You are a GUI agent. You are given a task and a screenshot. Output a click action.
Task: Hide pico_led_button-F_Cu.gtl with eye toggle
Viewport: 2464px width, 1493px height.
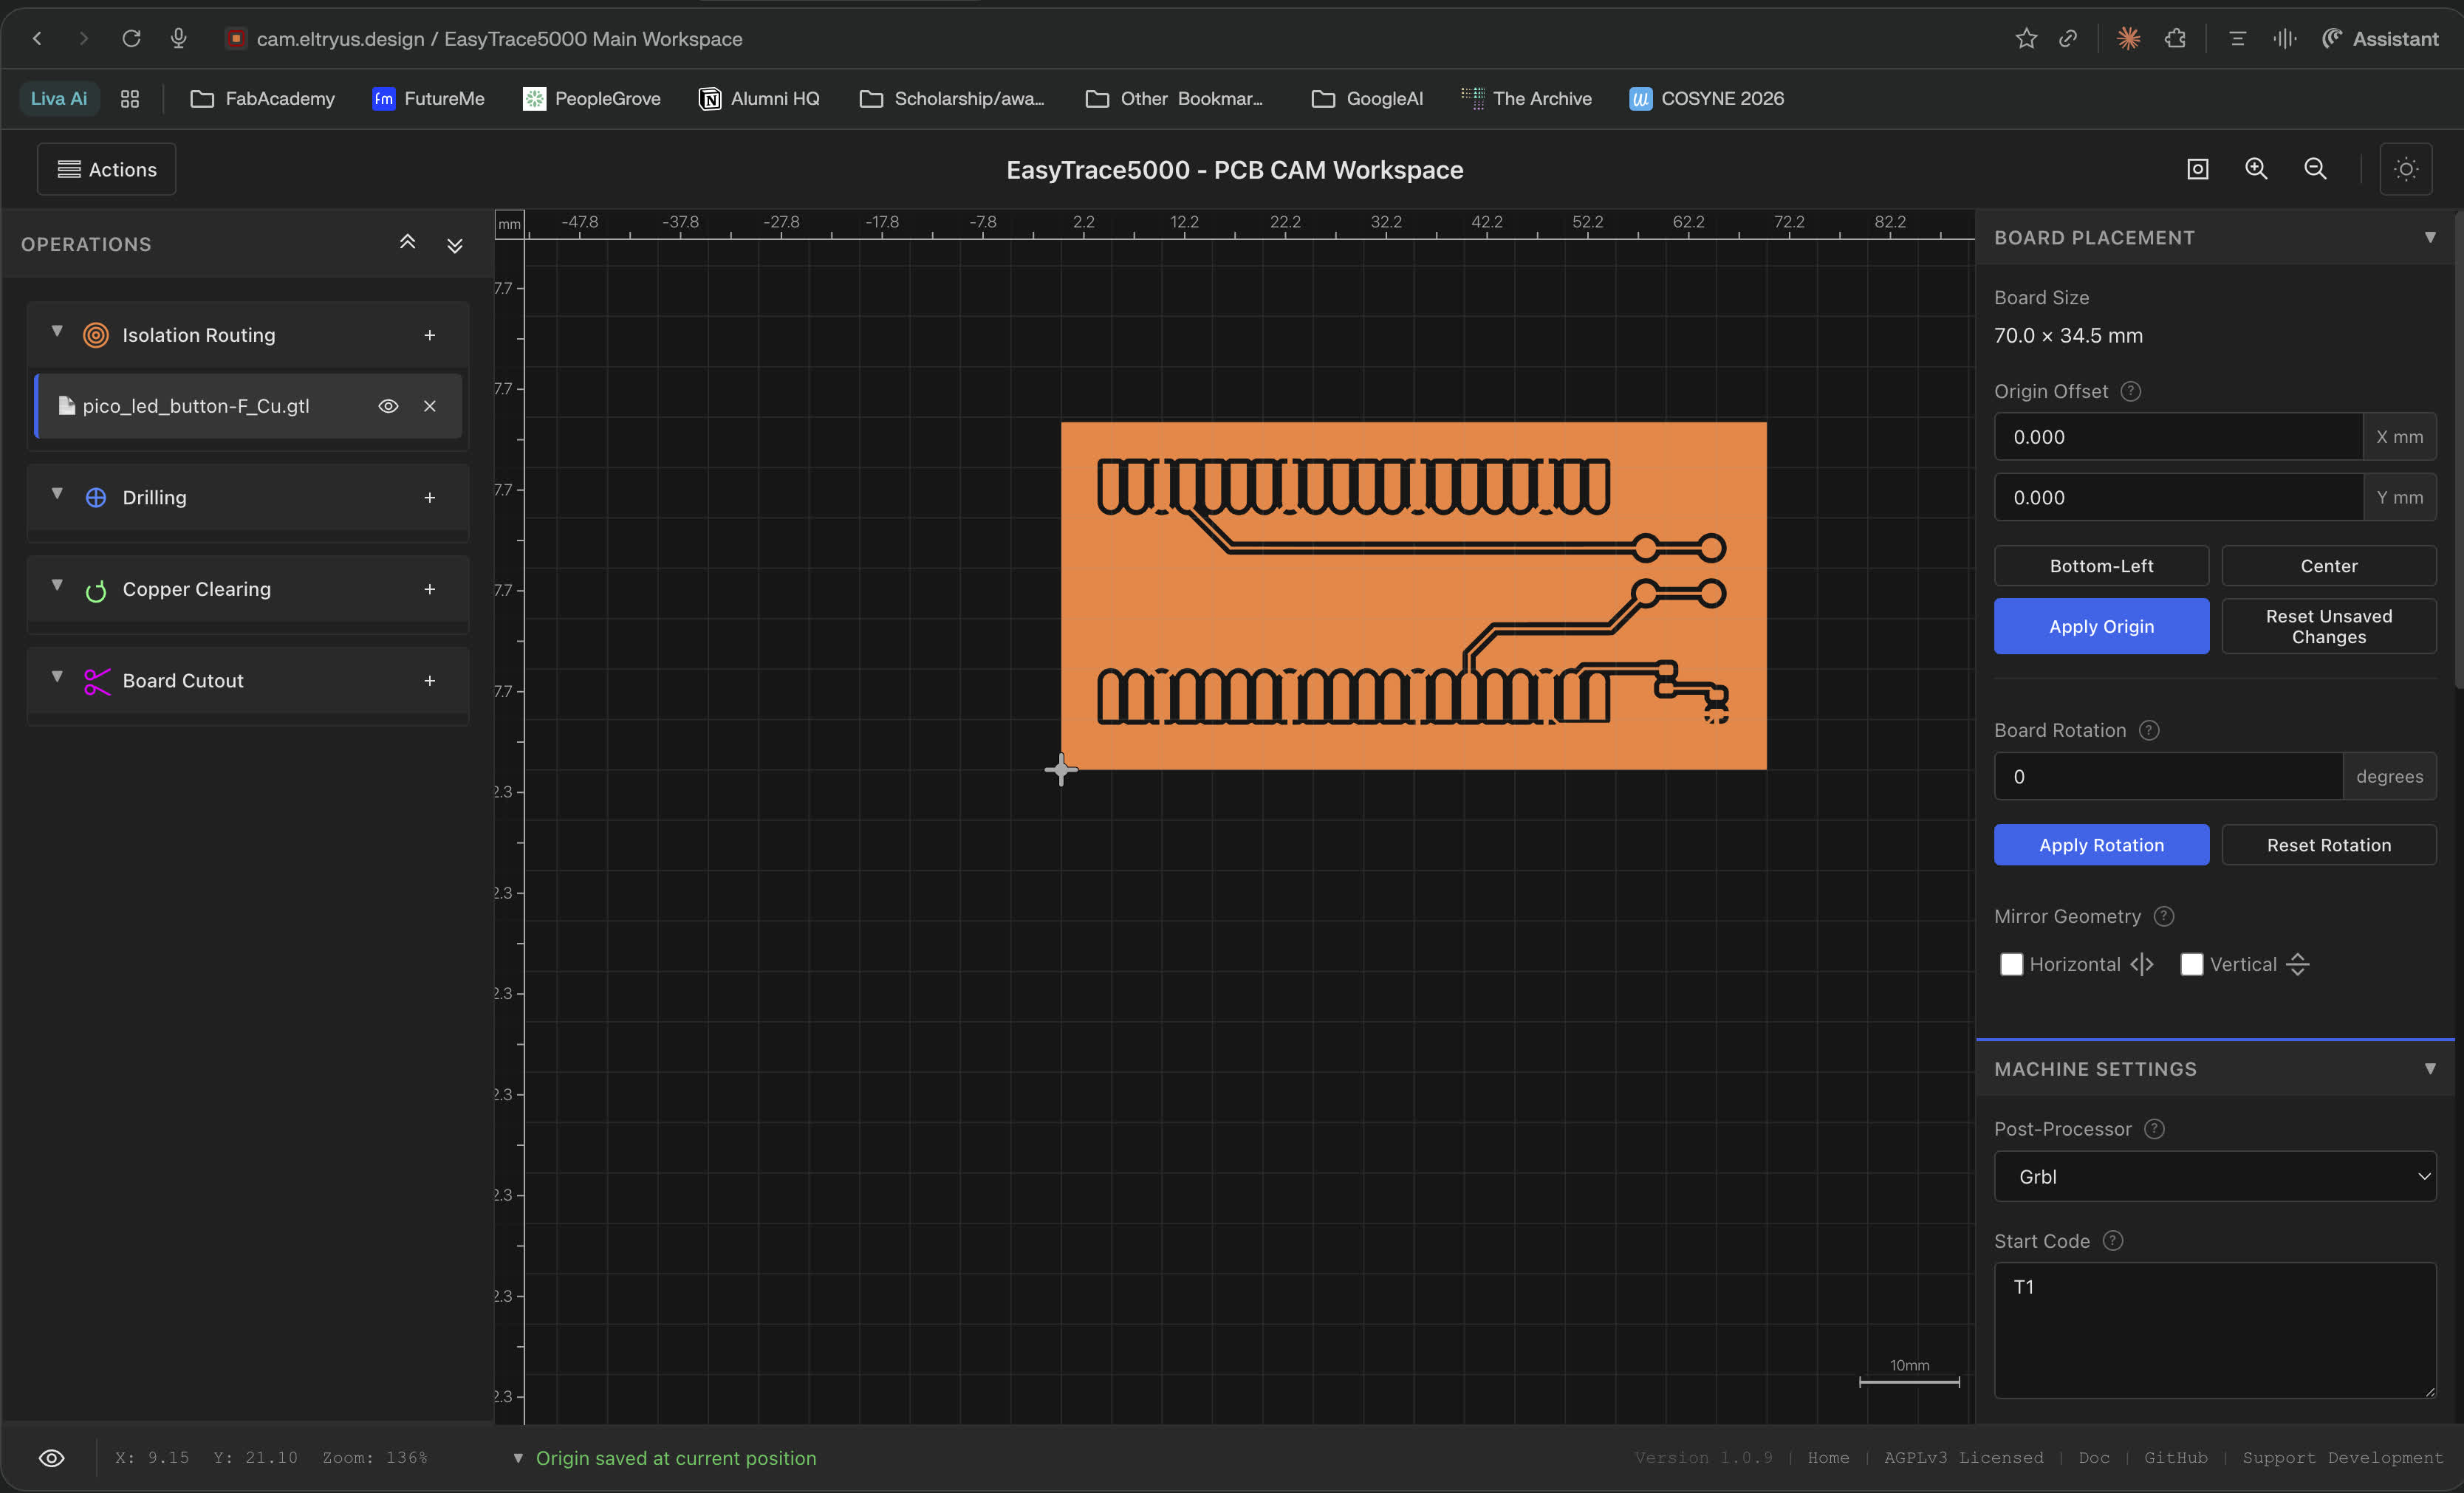(388, 406)
